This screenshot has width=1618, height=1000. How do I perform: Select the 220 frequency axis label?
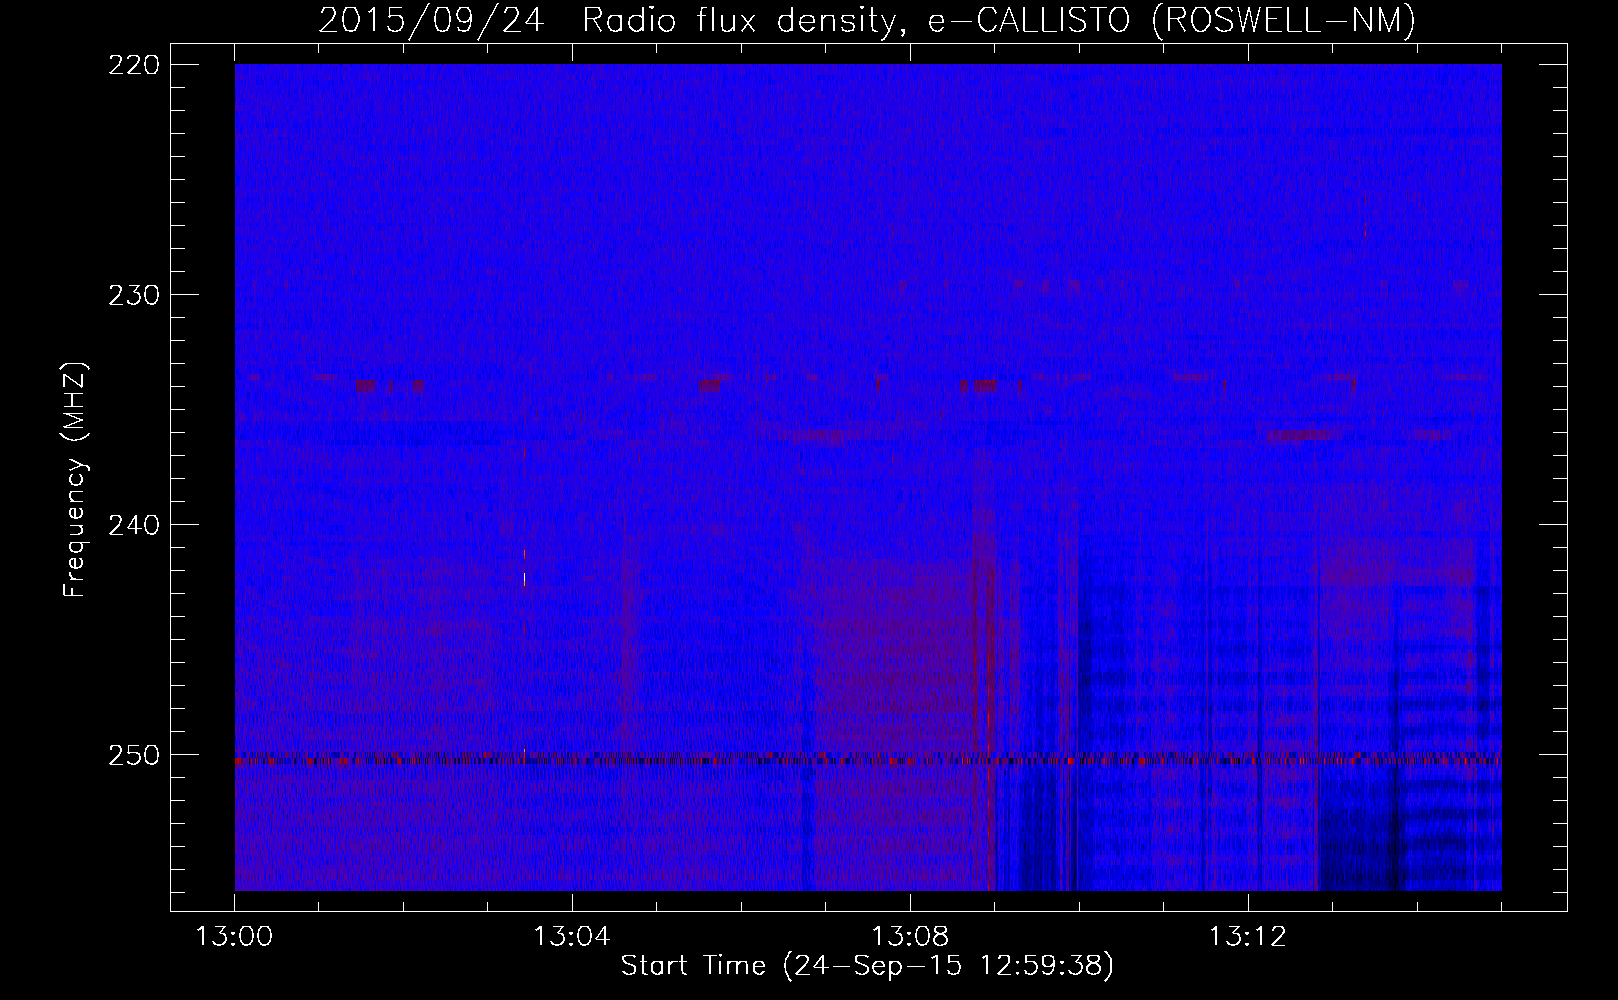[x=132, y=65]
